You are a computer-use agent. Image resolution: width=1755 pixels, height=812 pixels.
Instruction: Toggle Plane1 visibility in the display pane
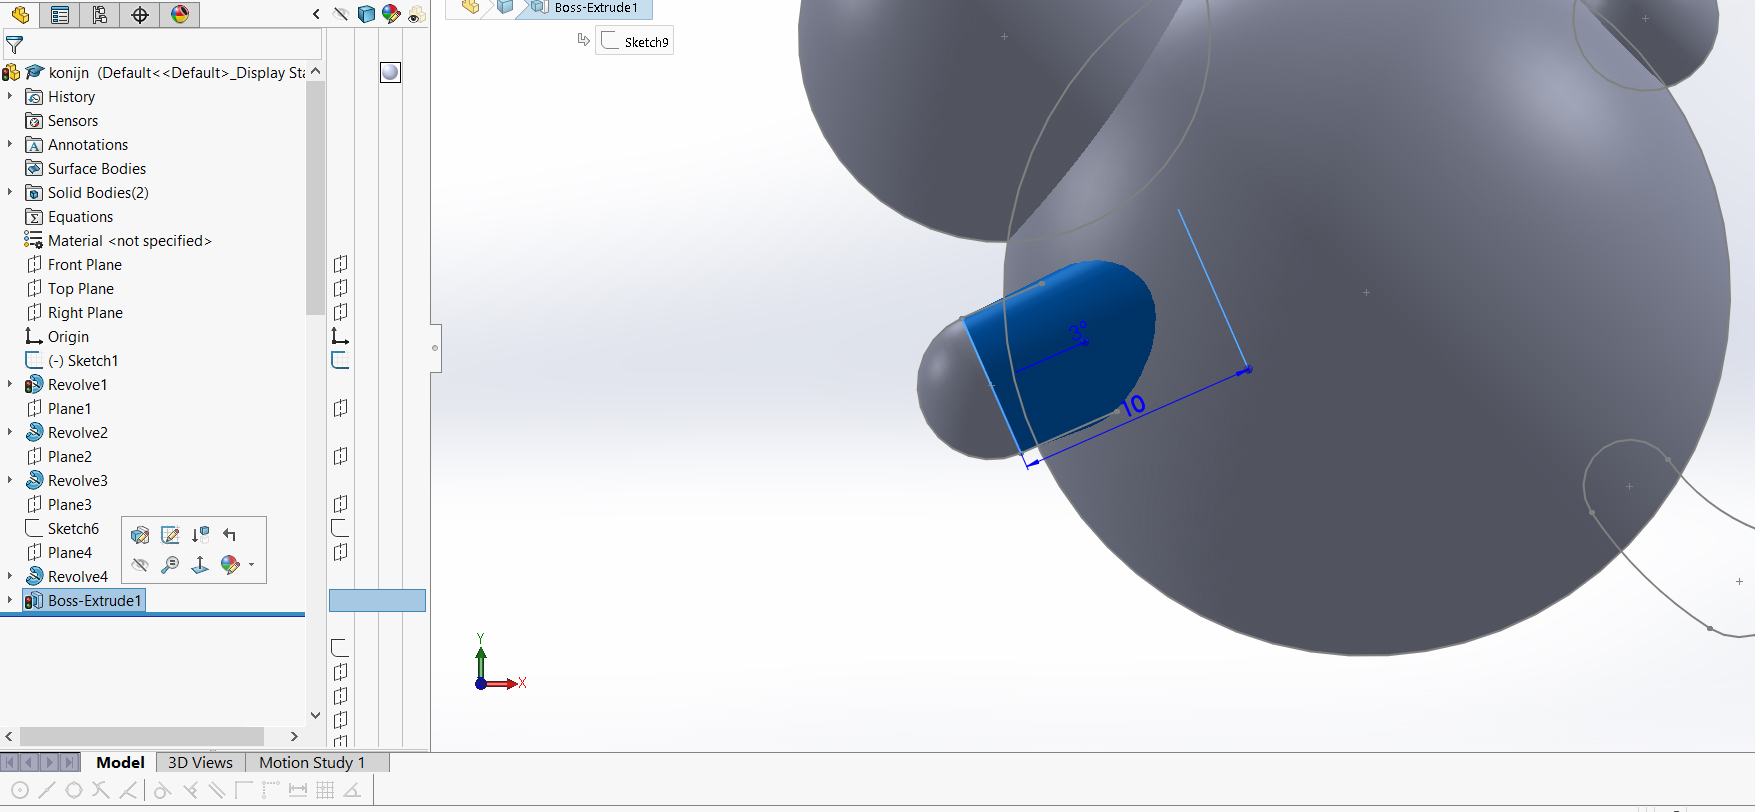point(340,408)
